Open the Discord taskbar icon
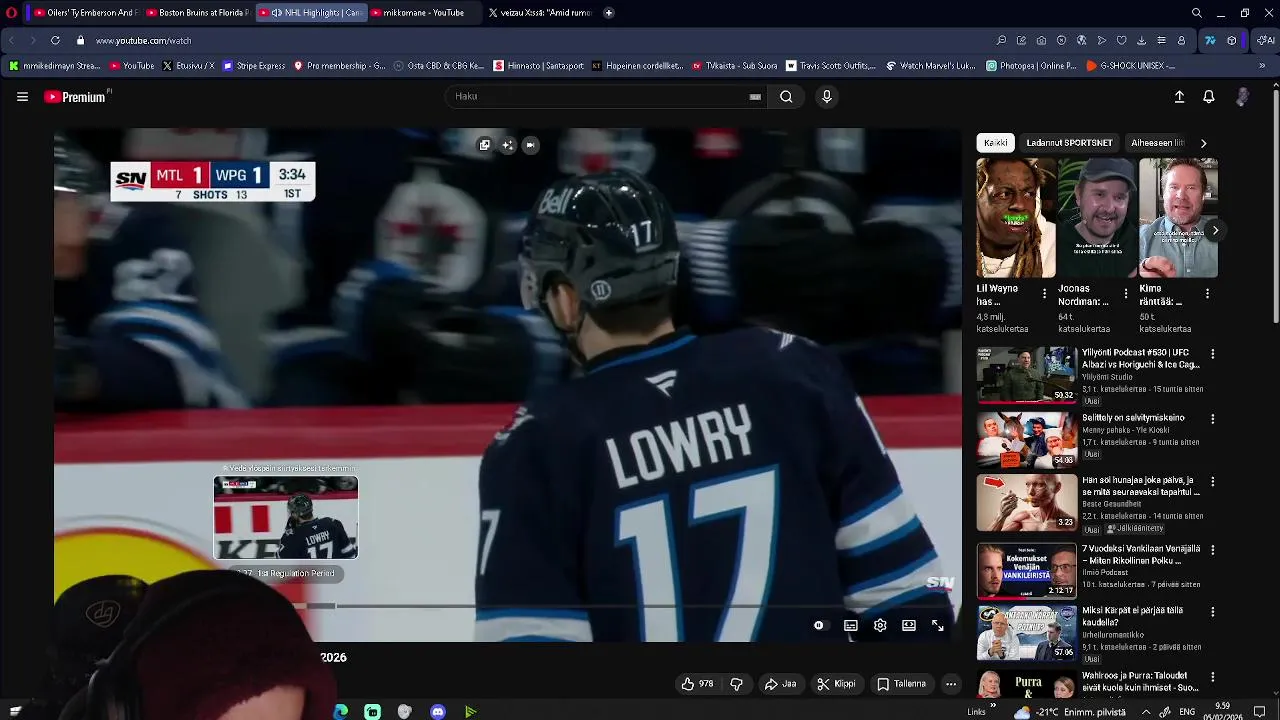Image resolution: width=1280 pixels, height=720 pixels. [x=437, y=712]
